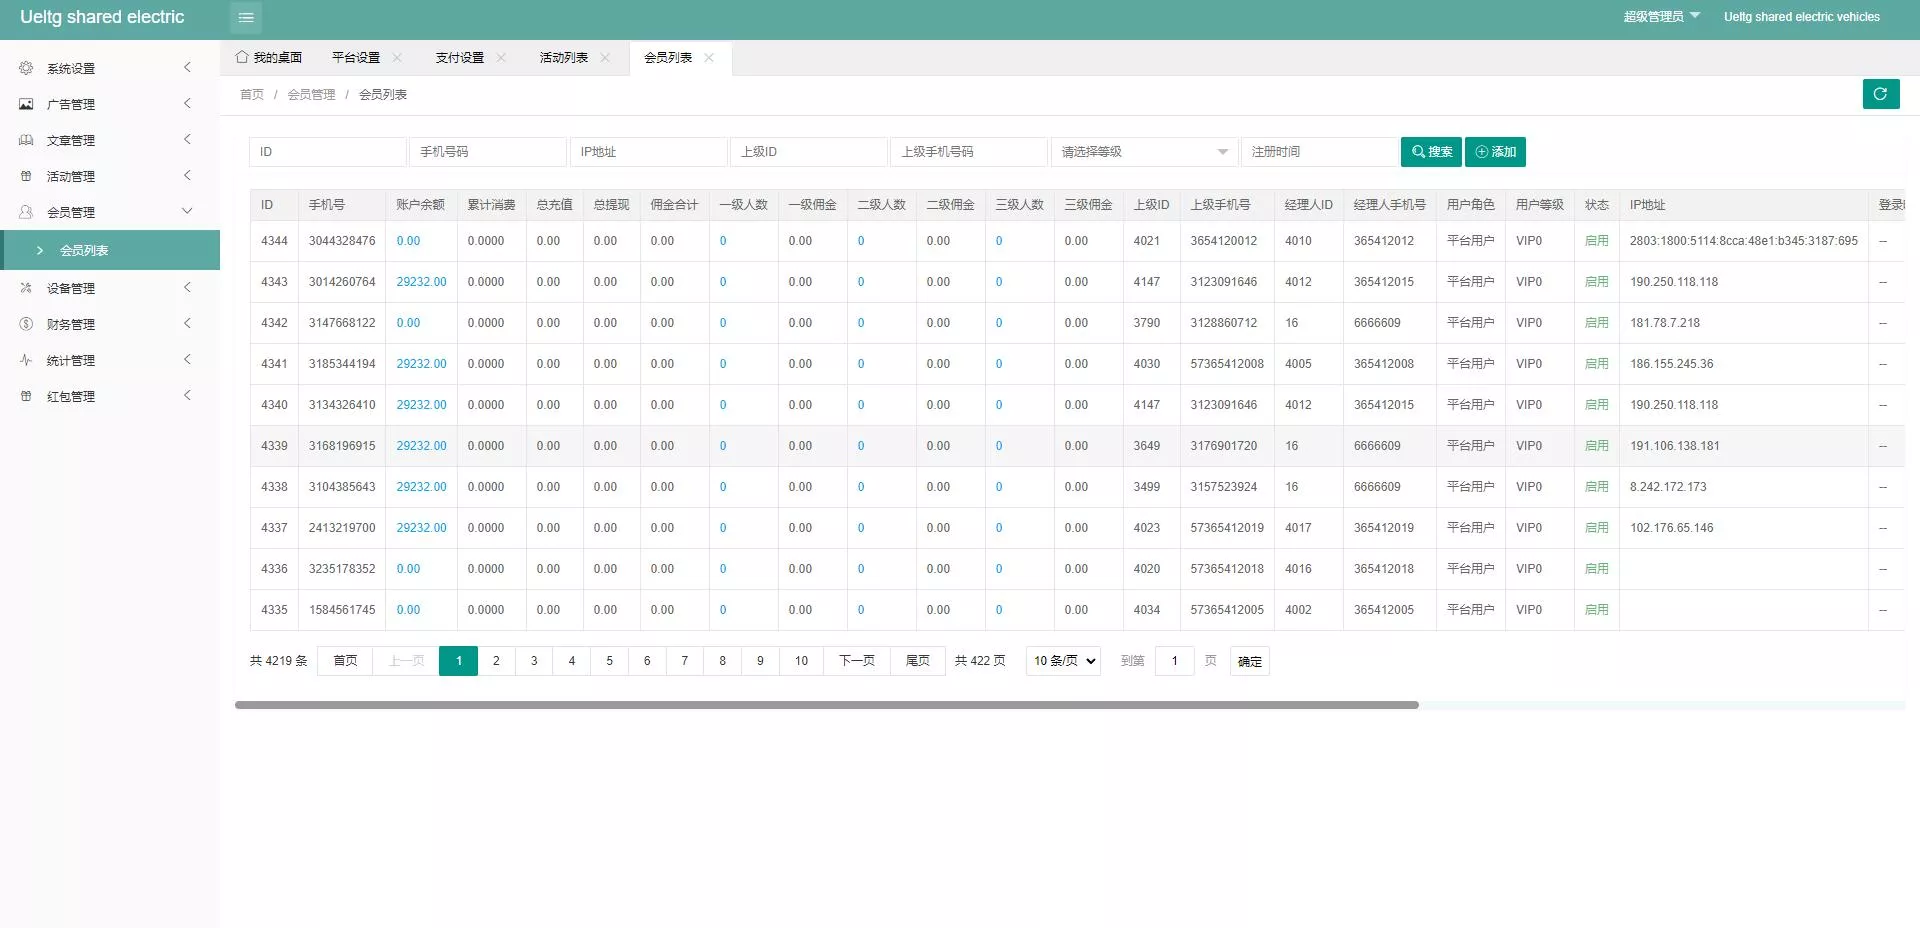Open the 10 条/页 page size dropdown

point(1063,661)
